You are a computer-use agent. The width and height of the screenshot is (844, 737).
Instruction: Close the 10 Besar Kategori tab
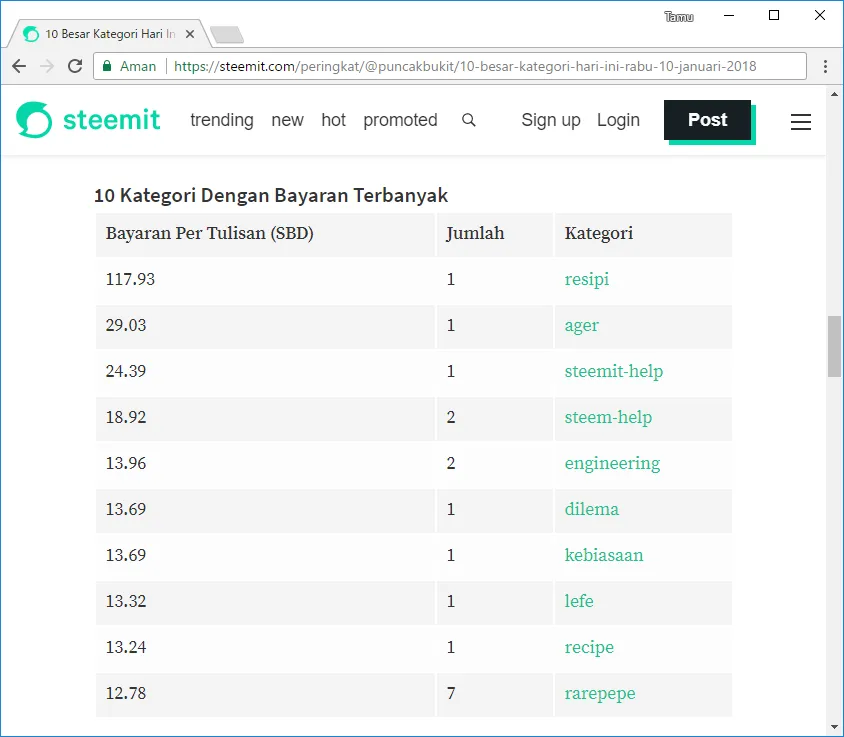point(189,34)
